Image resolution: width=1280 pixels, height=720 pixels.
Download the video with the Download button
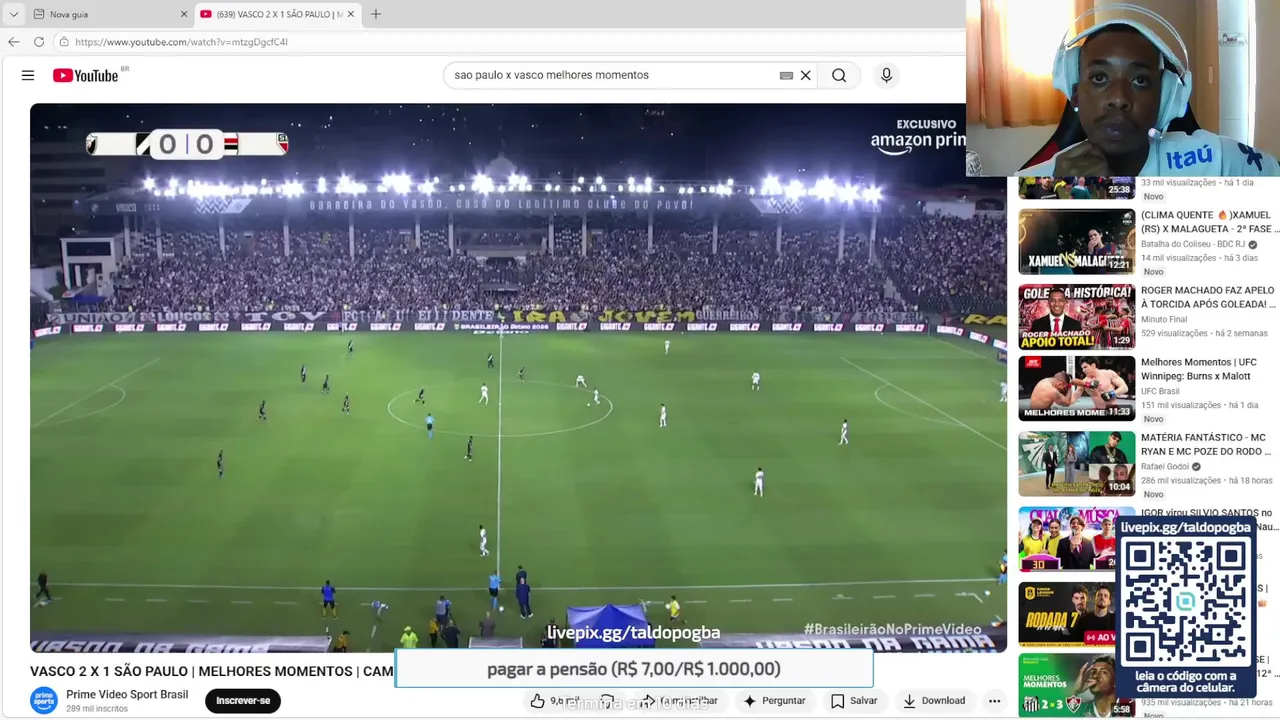click(x=934, y=701)
